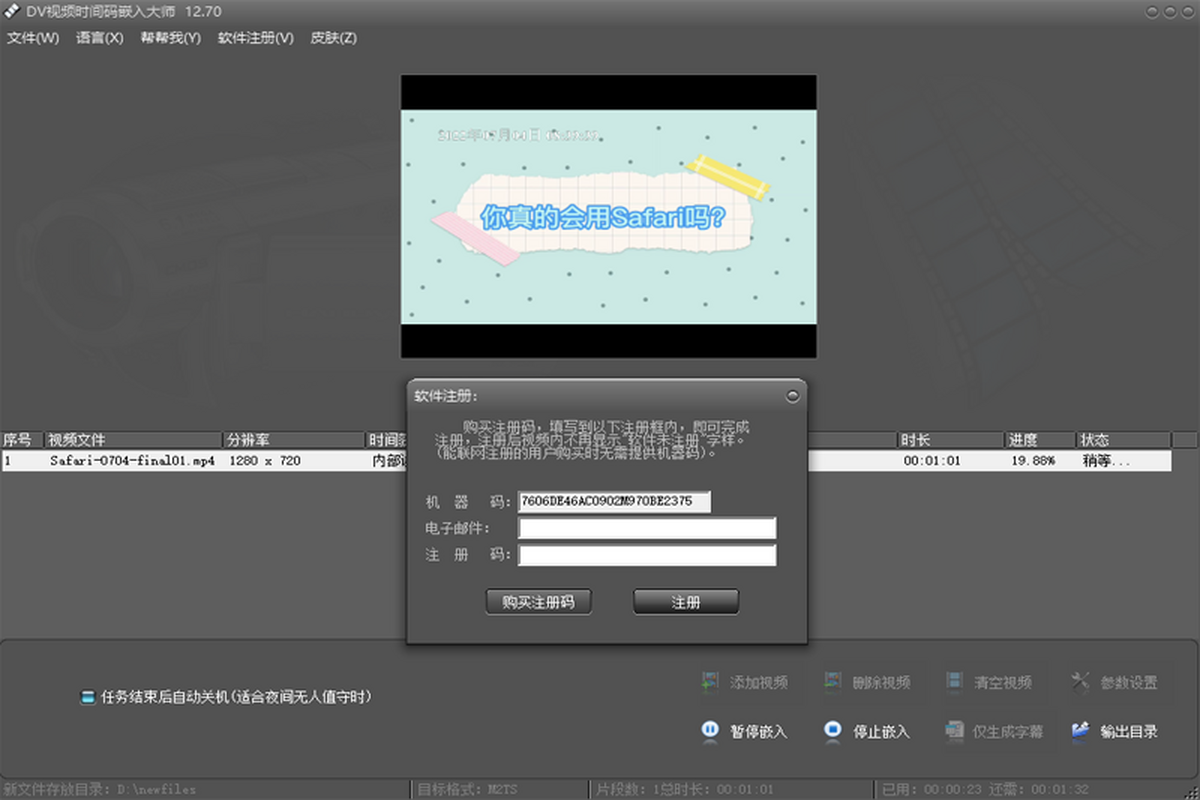Click the 添加视频 add-video icon button
Image resolution: width=1200 pixels, height=800 pixels.
pos(744,682)
